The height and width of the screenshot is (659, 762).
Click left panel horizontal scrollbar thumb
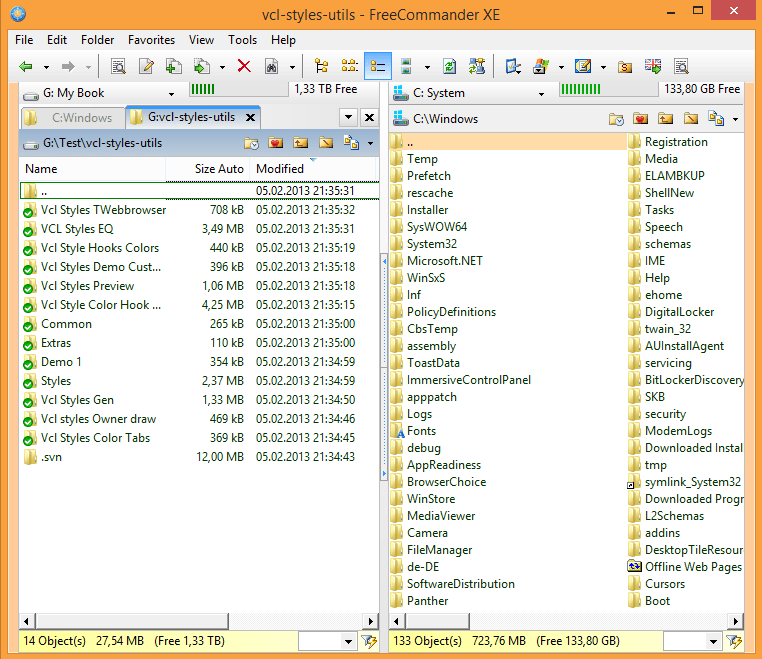[132, 621]
